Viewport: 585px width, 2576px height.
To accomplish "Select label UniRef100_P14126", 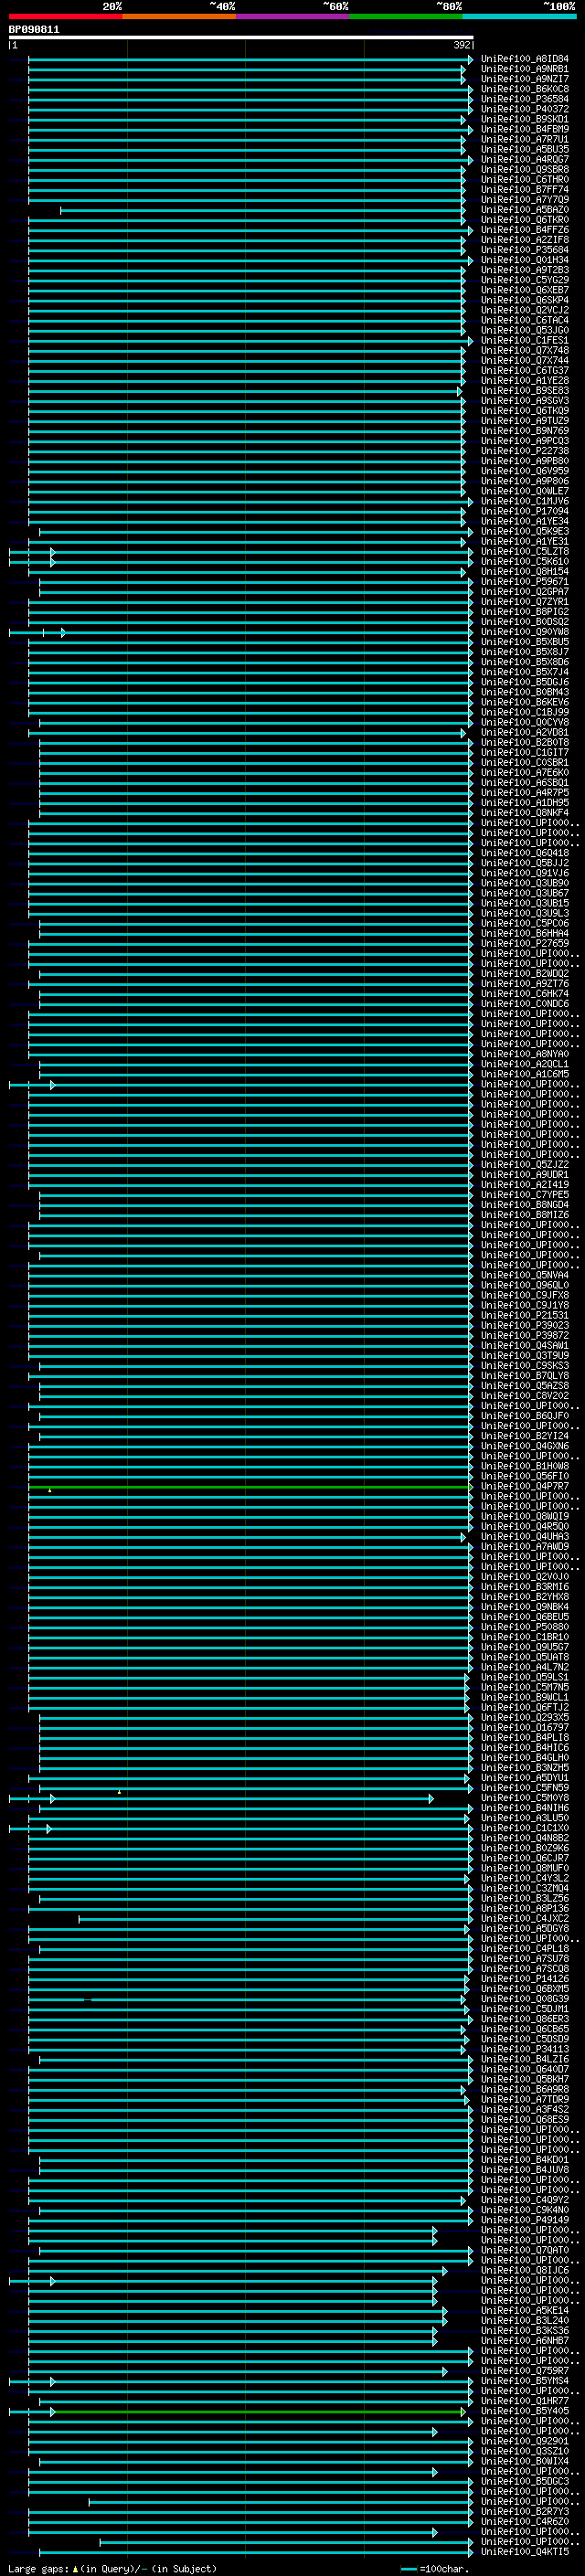I will [x=525, y=1979].
